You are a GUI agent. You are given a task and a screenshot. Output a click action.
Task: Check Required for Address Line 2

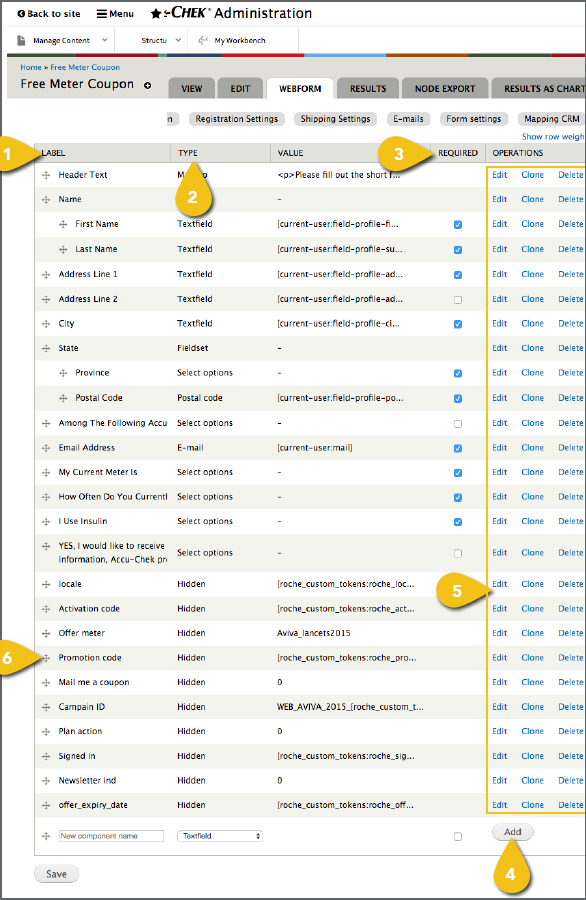tap(458, 300)
